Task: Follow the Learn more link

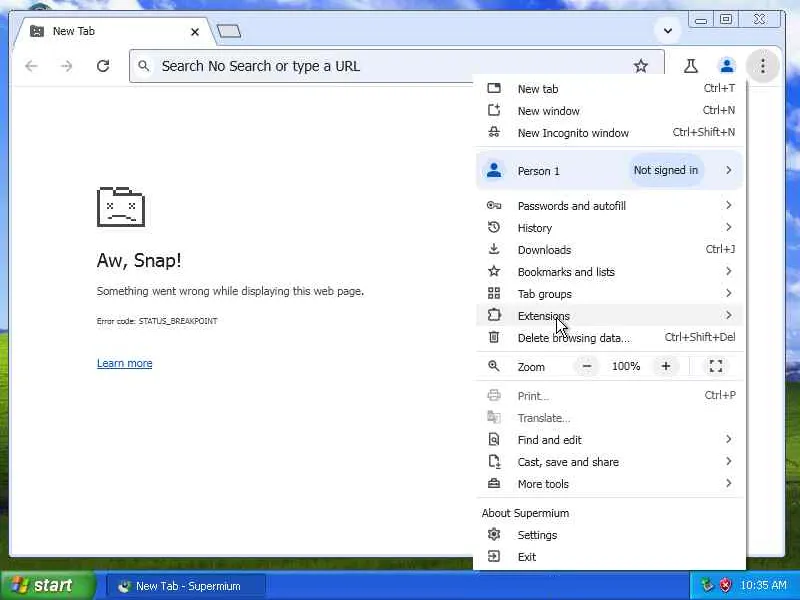Action: pos(124,363)
